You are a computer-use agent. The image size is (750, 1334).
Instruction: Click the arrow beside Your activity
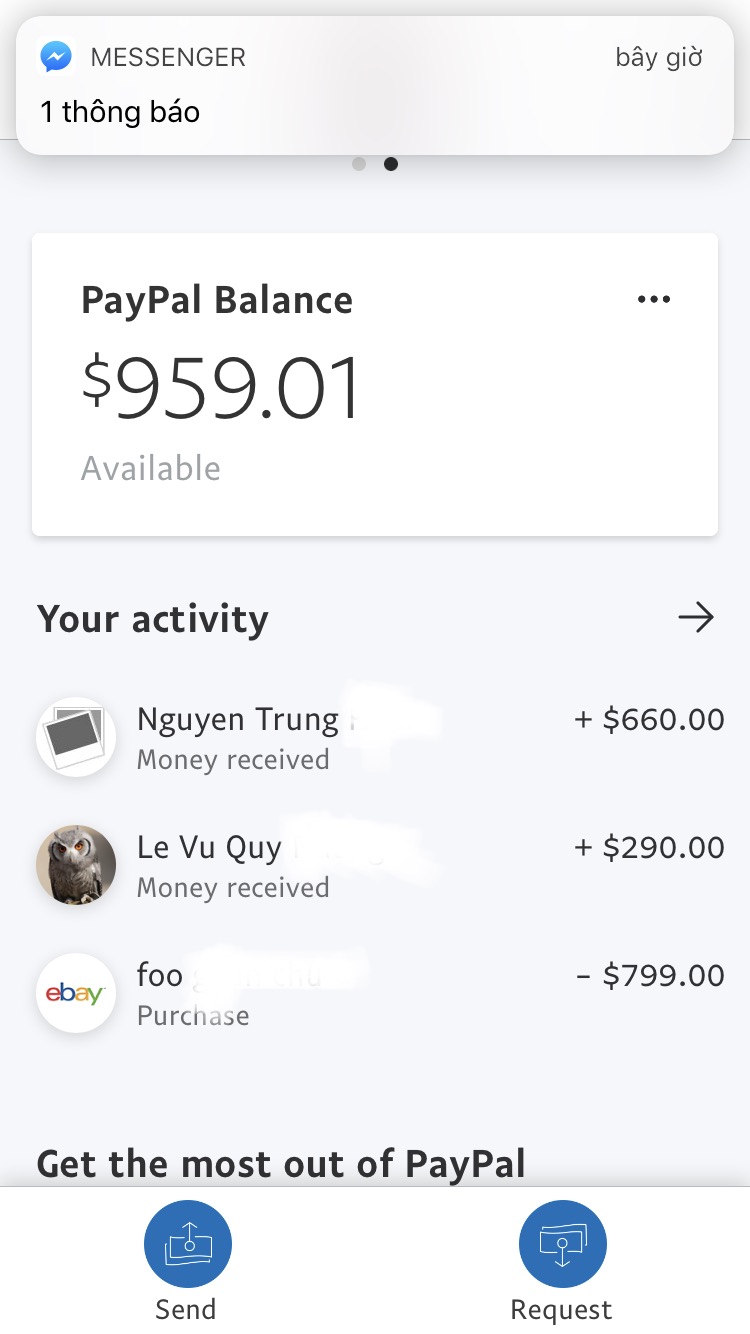696,618
